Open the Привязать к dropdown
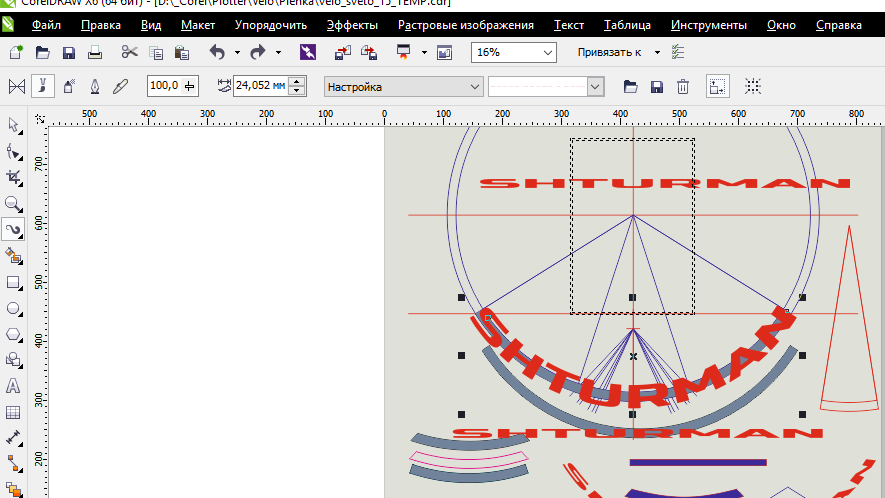This screenshot has height=498, width=885. (657, 53)
